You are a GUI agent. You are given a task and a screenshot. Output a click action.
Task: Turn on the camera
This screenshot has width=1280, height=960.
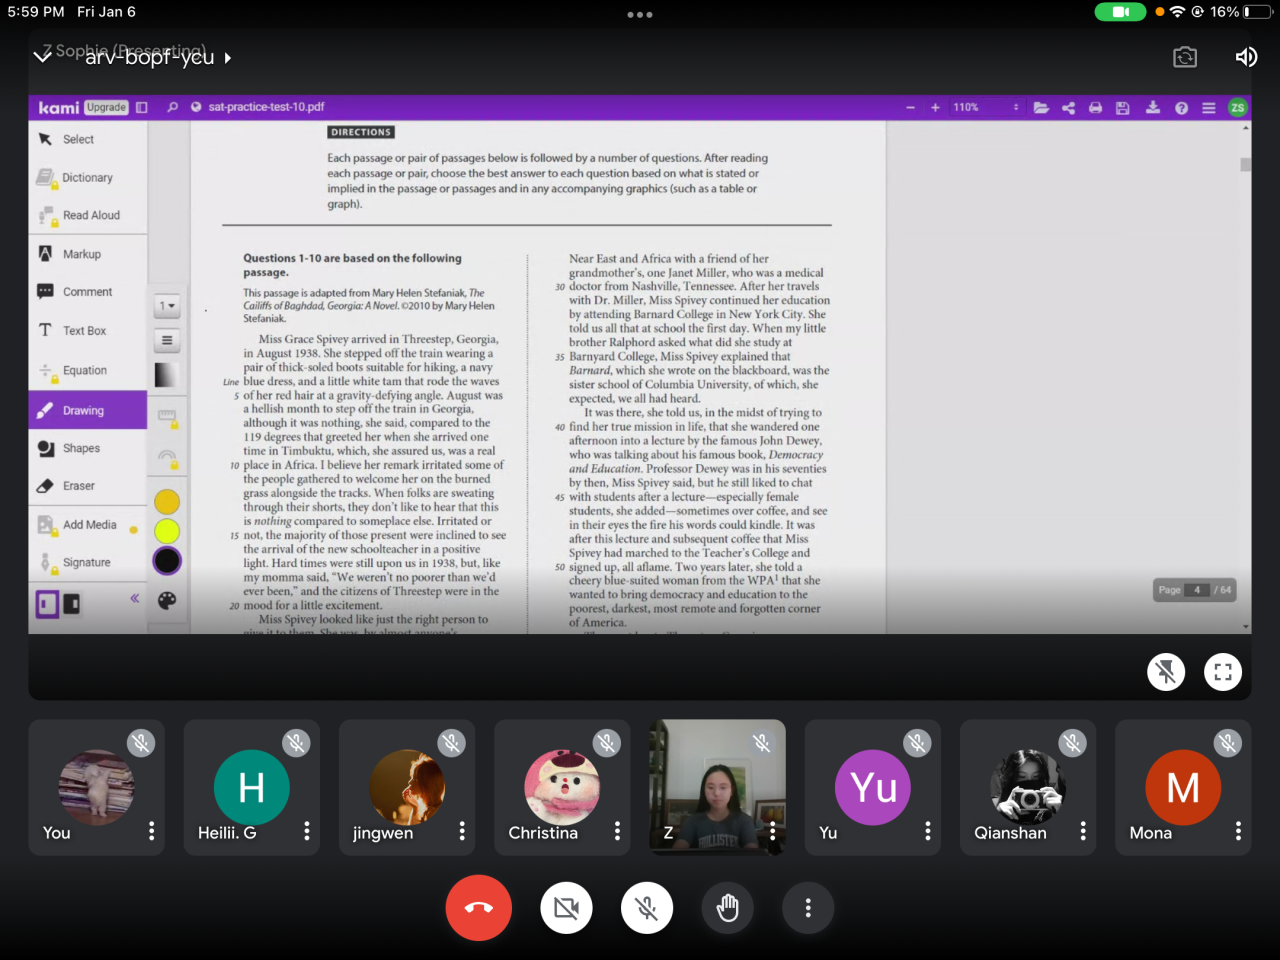click(x=566, y=908)
